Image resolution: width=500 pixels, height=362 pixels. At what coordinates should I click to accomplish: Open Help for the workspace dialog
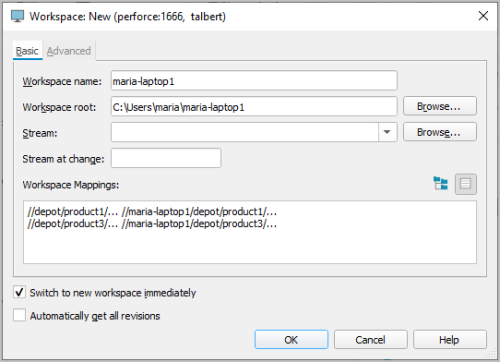(450, 340)
